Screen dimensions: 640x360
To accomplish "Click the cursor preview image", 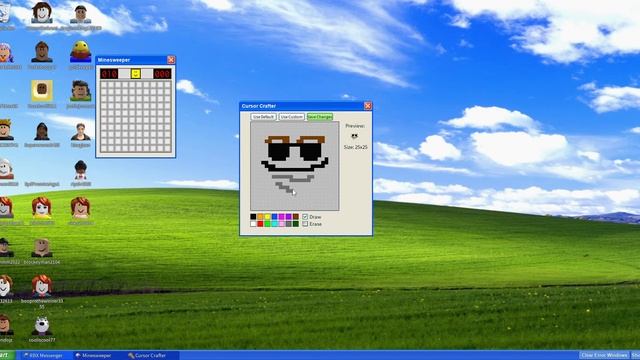I will pyautogui.click(x=354, y=136).
